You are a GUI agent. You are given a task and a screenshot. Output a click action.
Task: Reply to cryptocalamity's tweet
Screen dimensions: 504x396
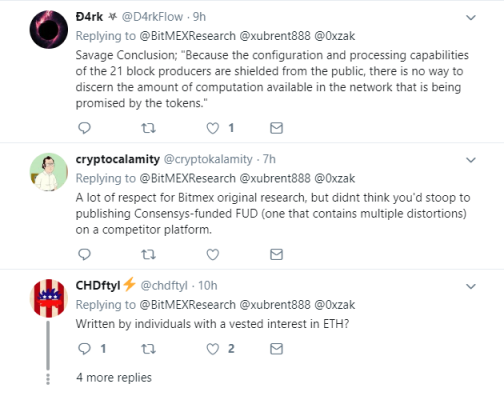[84, 255]
